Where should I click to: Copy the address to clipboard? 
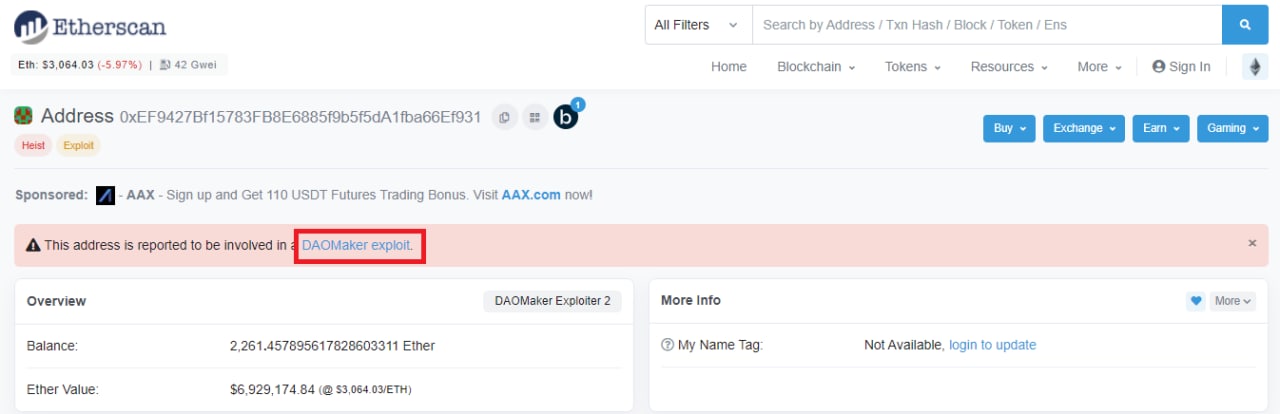(x=505, y=117)
